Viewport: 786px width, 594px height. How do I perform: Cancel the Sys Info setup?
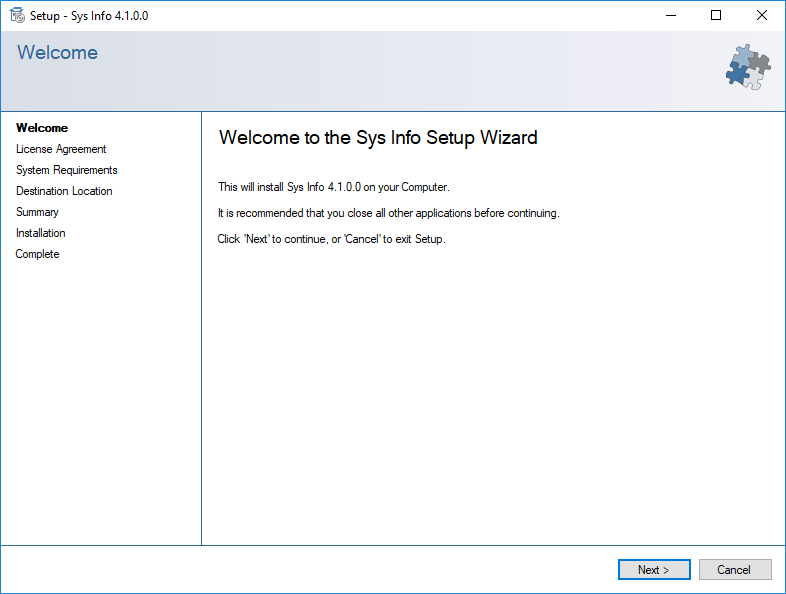(x=735, y=569)
